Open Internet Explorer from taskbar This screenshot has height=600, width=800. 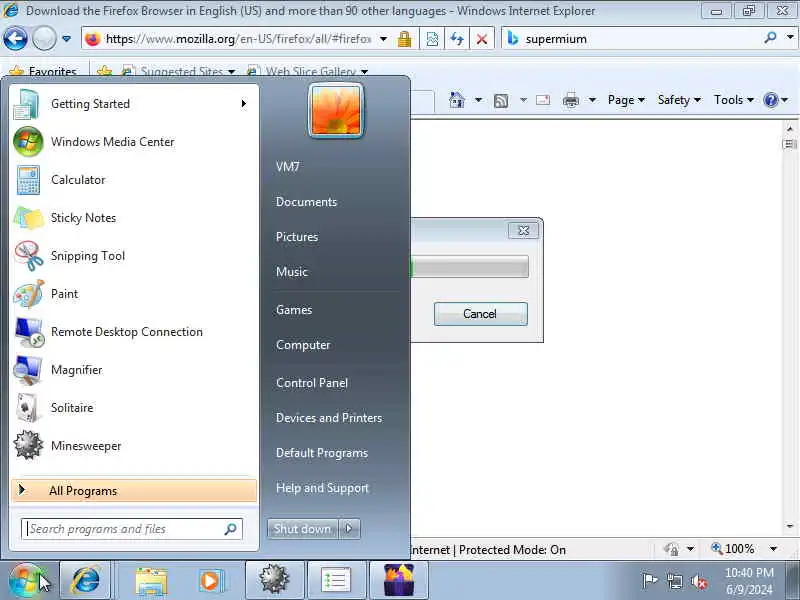85,580
